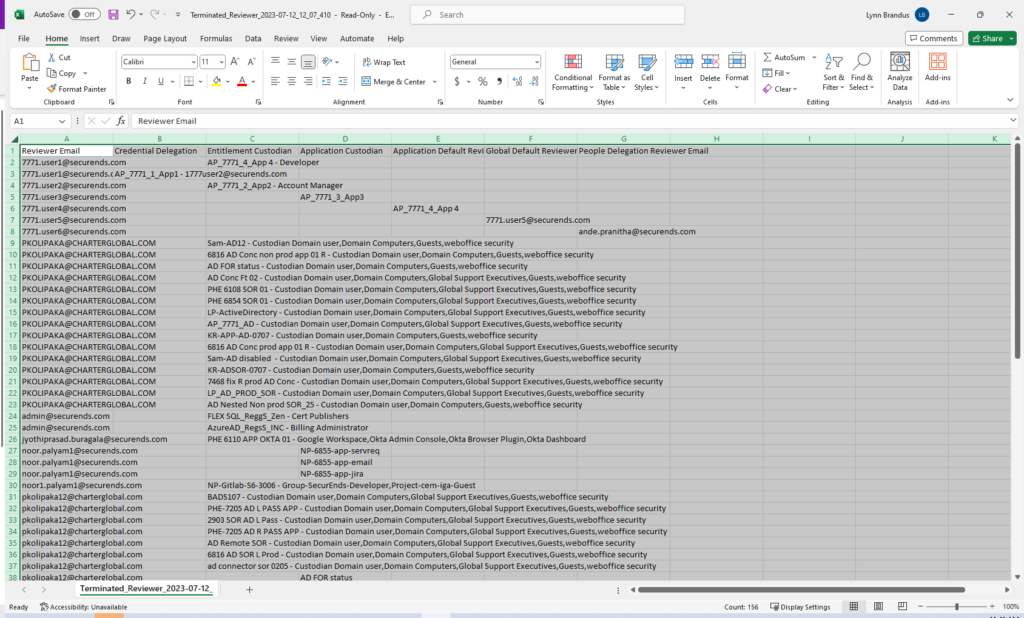Click the formula bar input
Image resolution: width=1024 pixels, height=618 pixels.
(x=569, y=121)
